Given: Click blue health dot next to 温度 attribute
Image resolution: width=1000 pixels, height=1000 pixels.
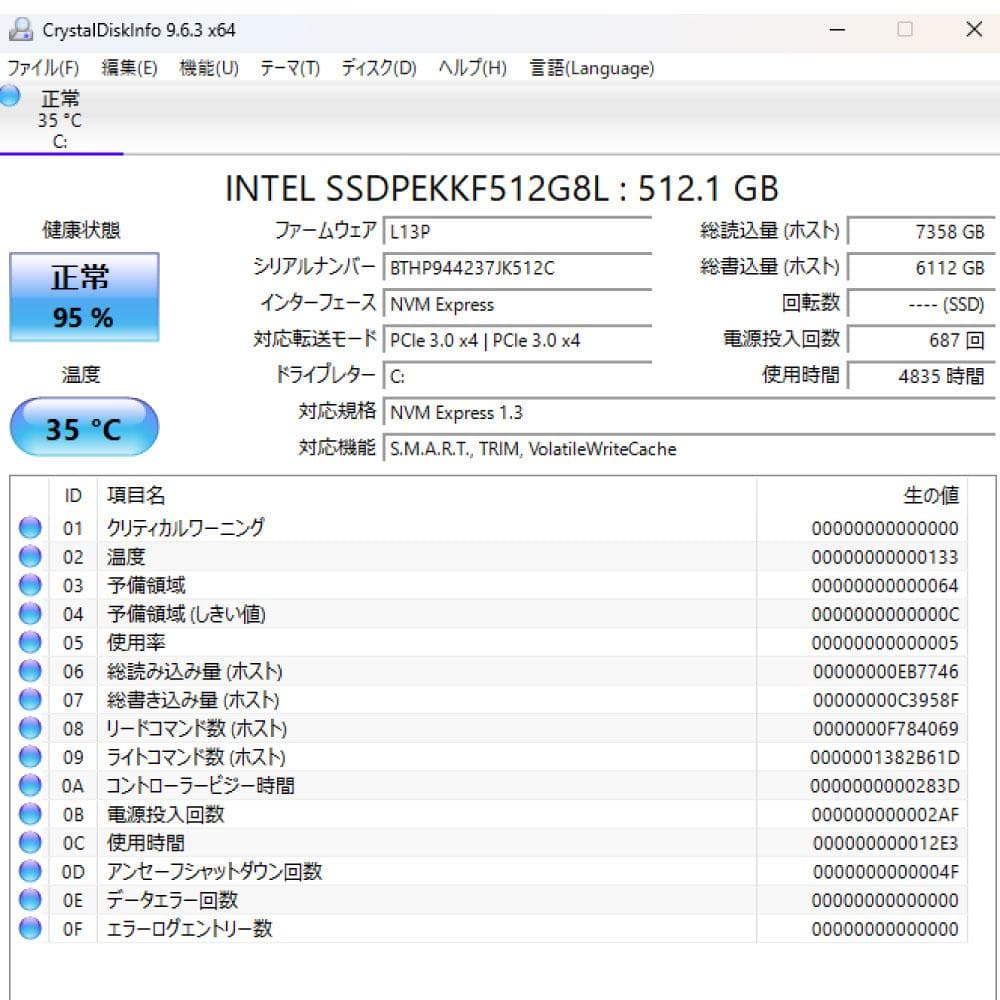Looking at the screenshot, I should tap(30, 557).
